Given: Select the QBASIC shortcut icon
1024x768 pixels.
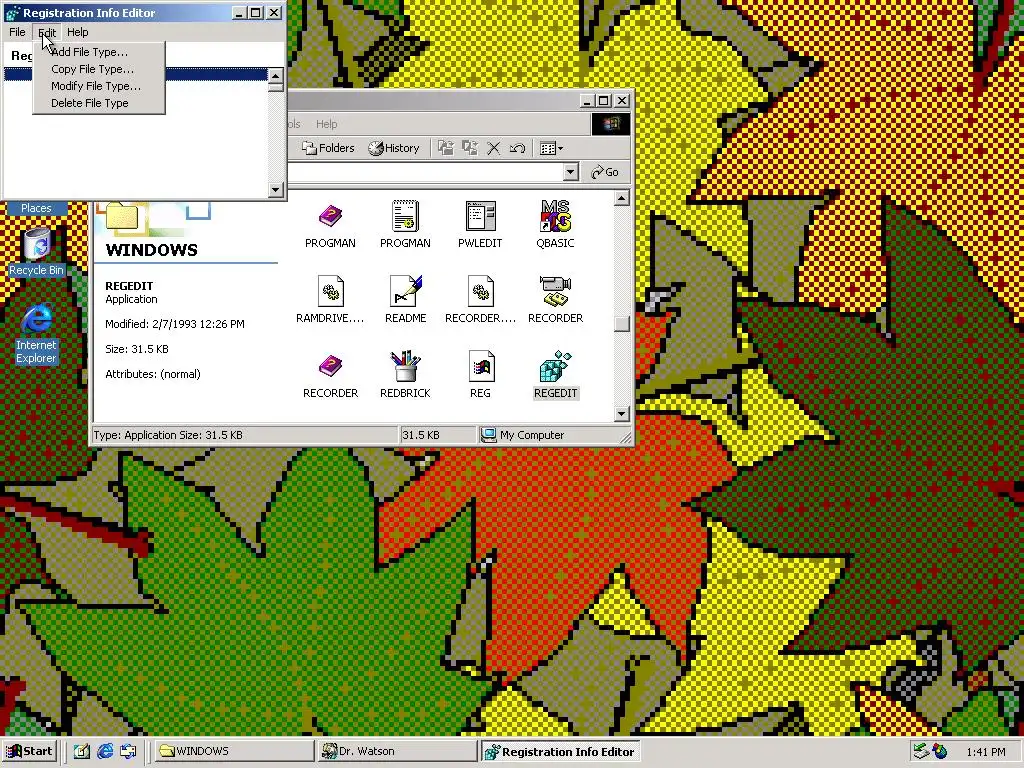Looking at the screenshot, I should [555, 216].
